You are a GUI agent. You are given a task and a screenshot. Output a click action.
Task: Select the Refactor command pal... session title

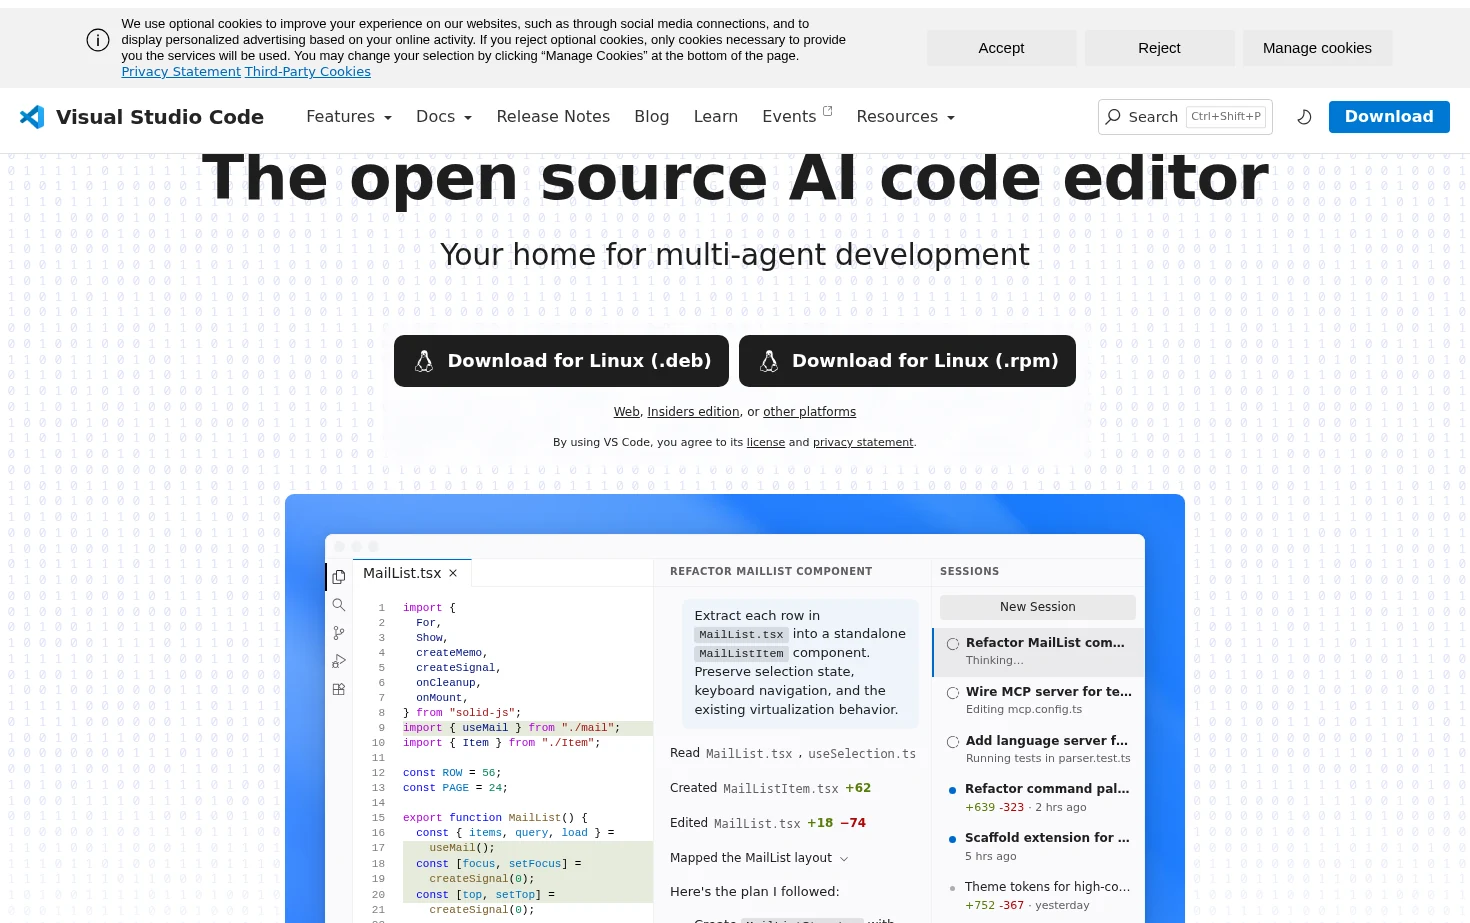[x=1047, y=789]
